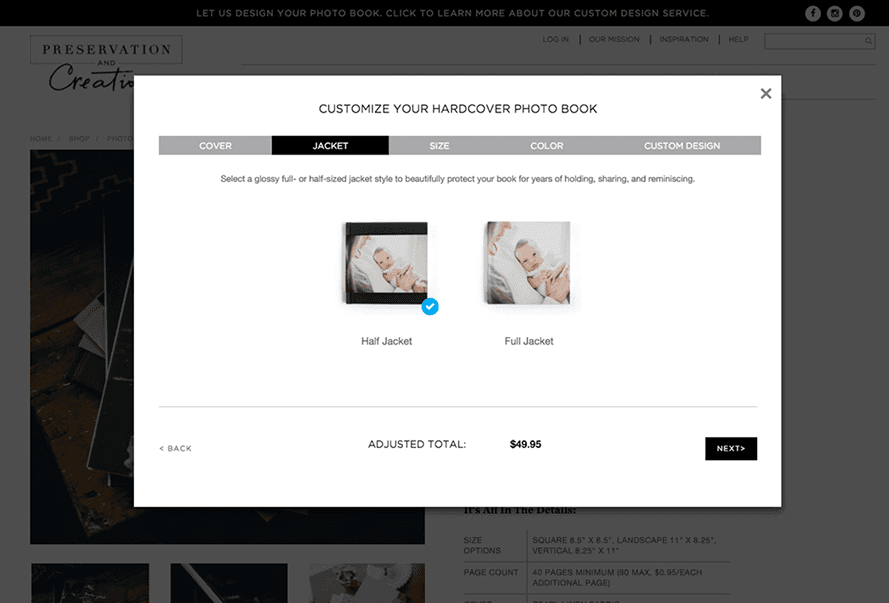The width and height of the screenshot is (889, 603).
Task: Switch to the Cover tab
Action: click(x=215, y=146)
